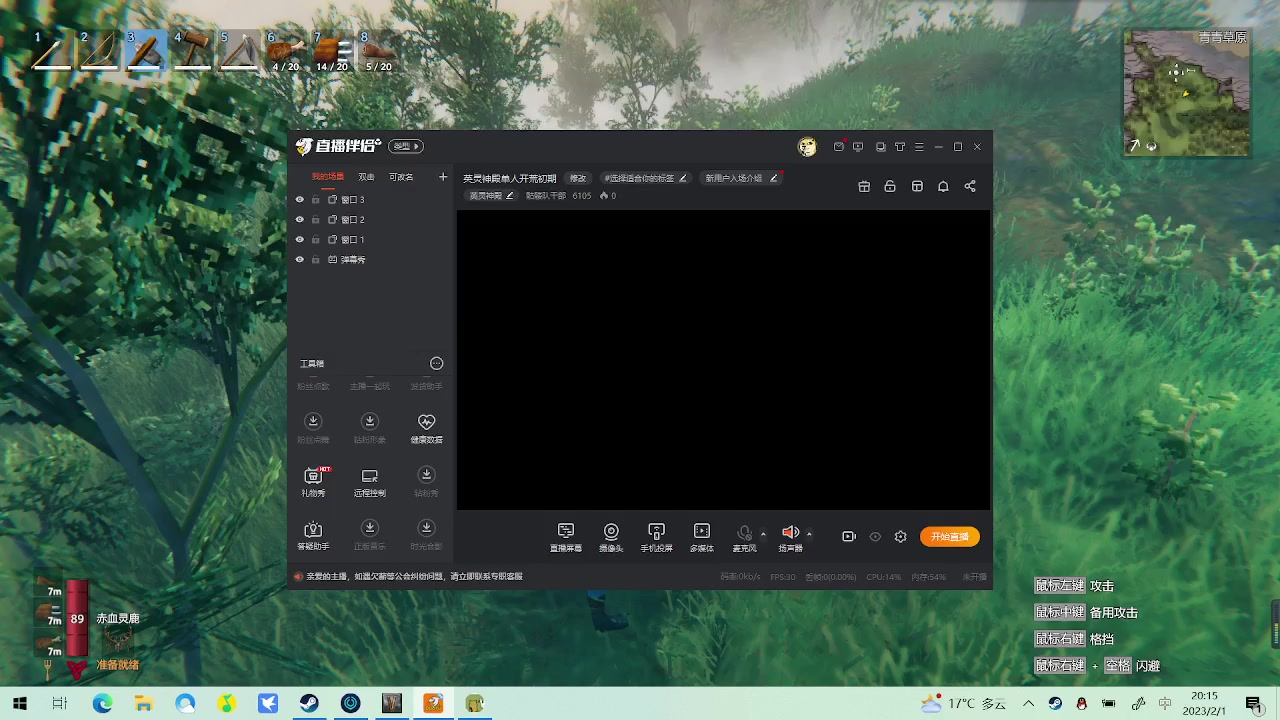1280x720 pixels.
Task: Click the 17°C weather widget
Action: pyautogui.click(x=962, y=704)
